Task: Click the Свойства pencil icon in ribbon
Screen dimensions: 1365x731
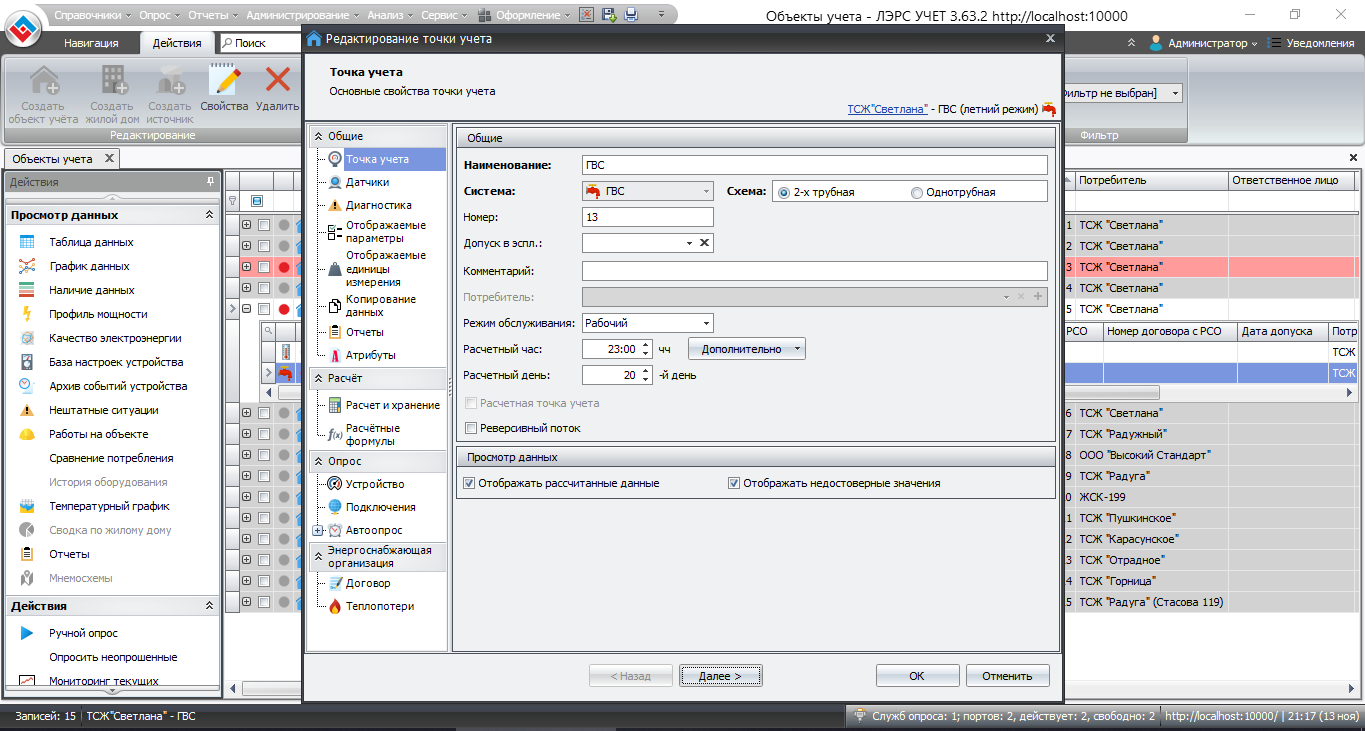Action: pos(224,82)
